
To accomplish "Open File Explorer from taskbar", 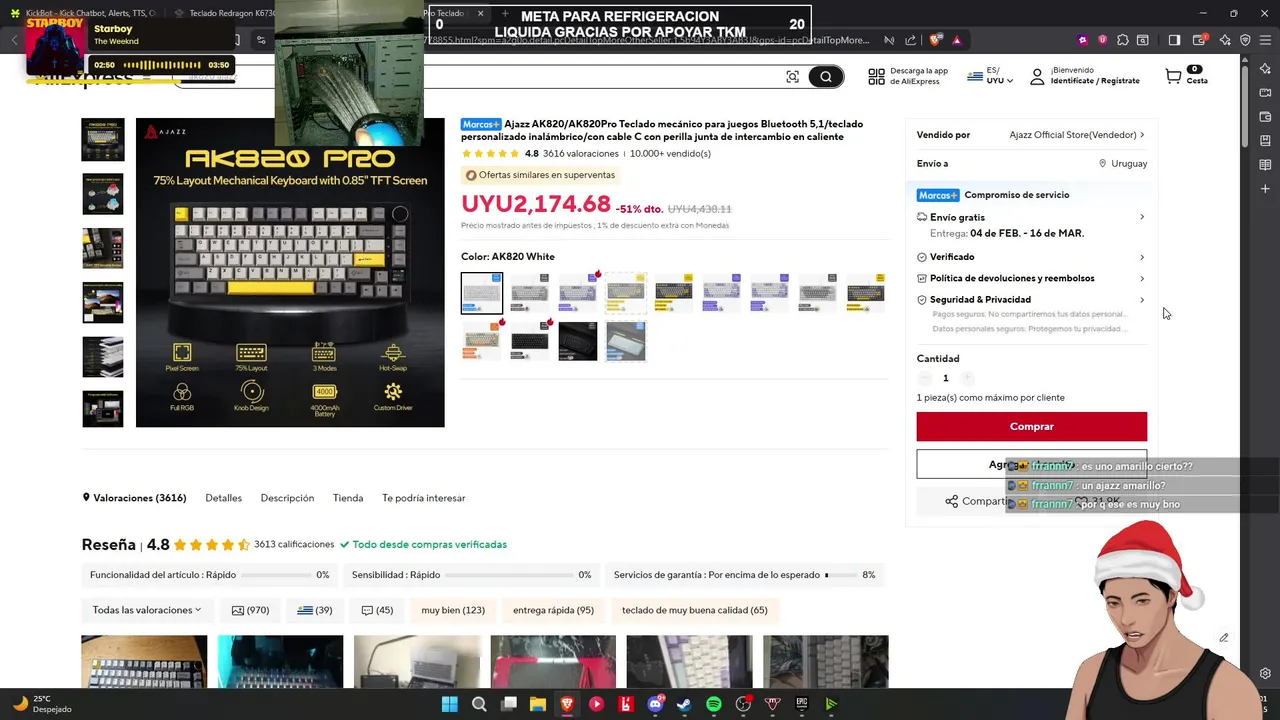I will [538, 704].
